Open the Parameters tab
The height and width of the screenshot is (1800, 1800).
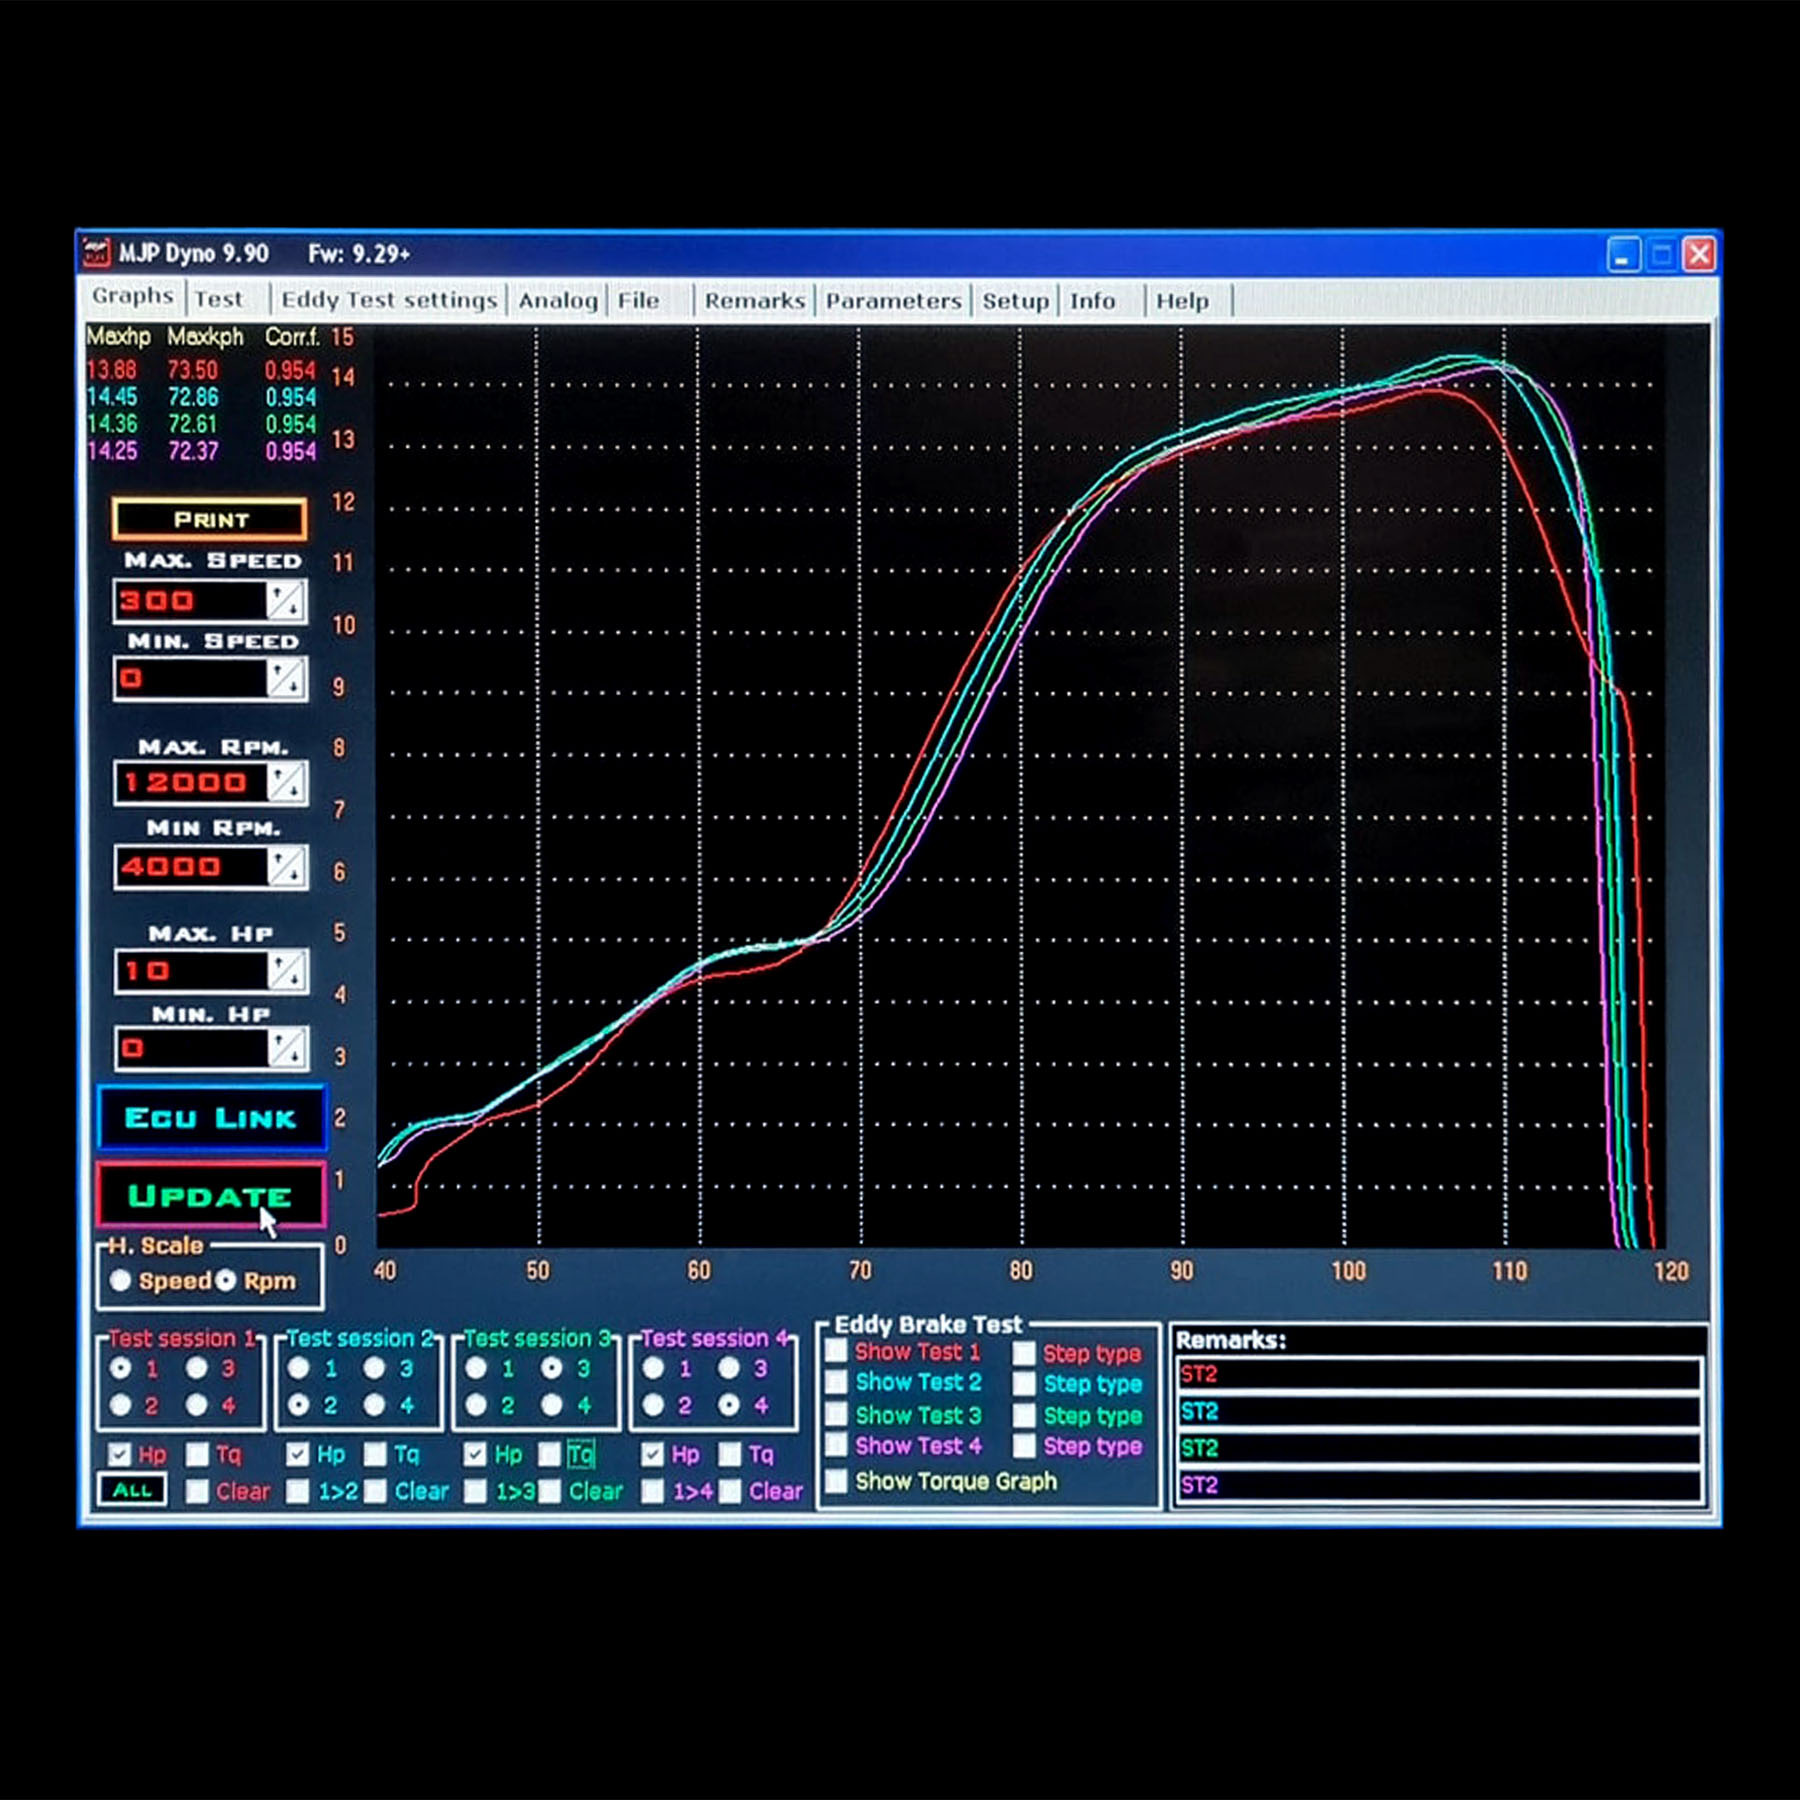pos(894,301)
